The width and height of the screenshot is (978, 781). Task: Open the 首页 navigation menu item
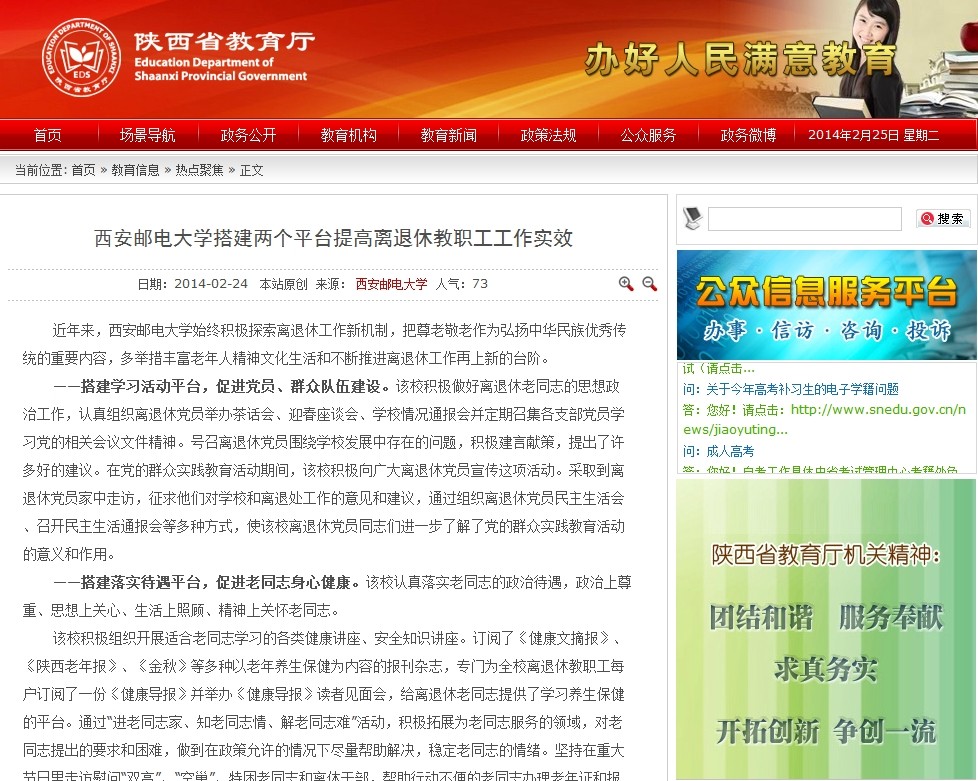(x=47, y=135)
